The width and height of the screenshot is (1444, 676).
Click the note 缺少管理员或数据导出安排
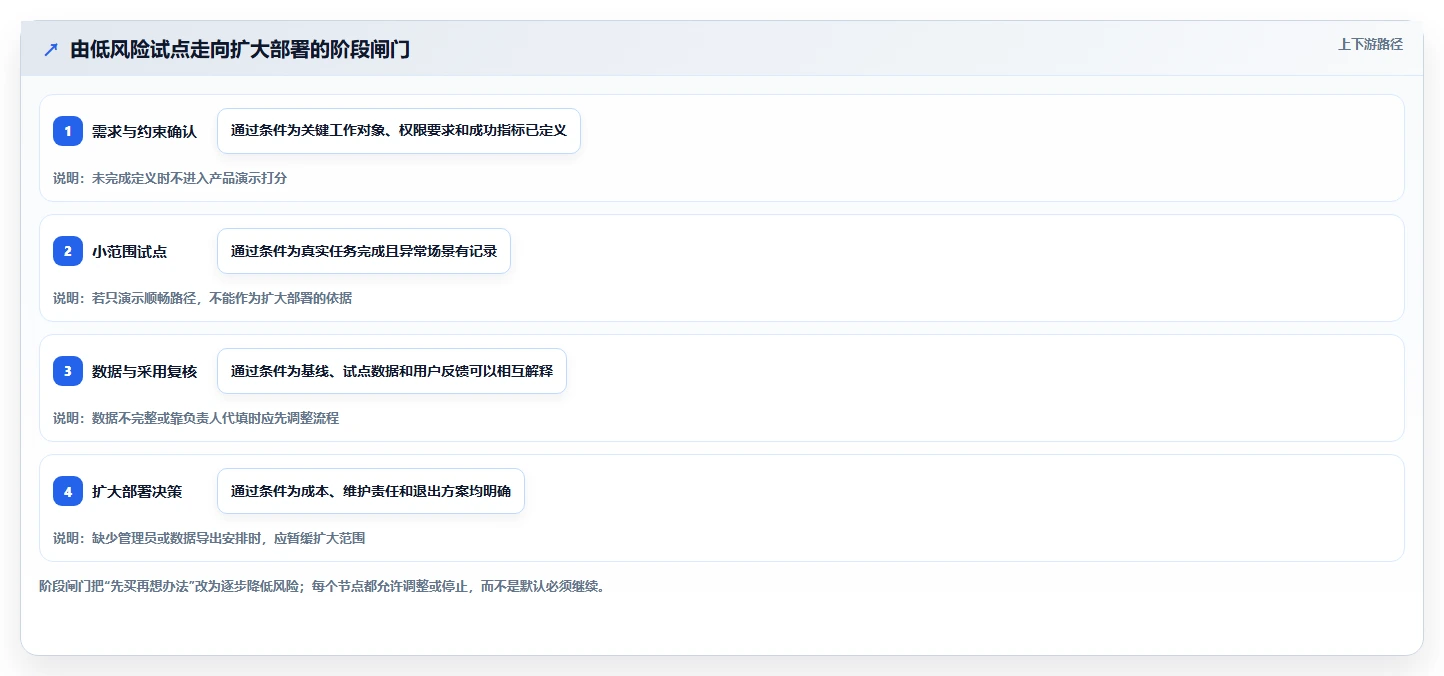coord(209,538)
